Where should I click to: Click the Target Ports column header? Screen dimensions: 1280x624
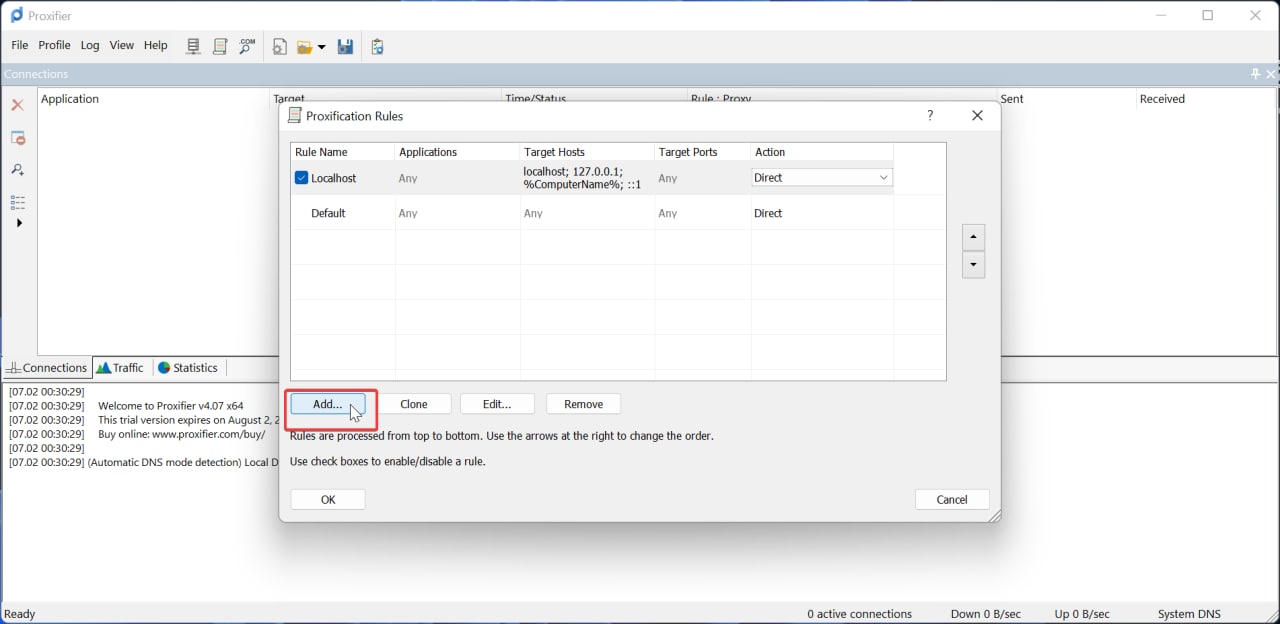[x=703, y=152]
